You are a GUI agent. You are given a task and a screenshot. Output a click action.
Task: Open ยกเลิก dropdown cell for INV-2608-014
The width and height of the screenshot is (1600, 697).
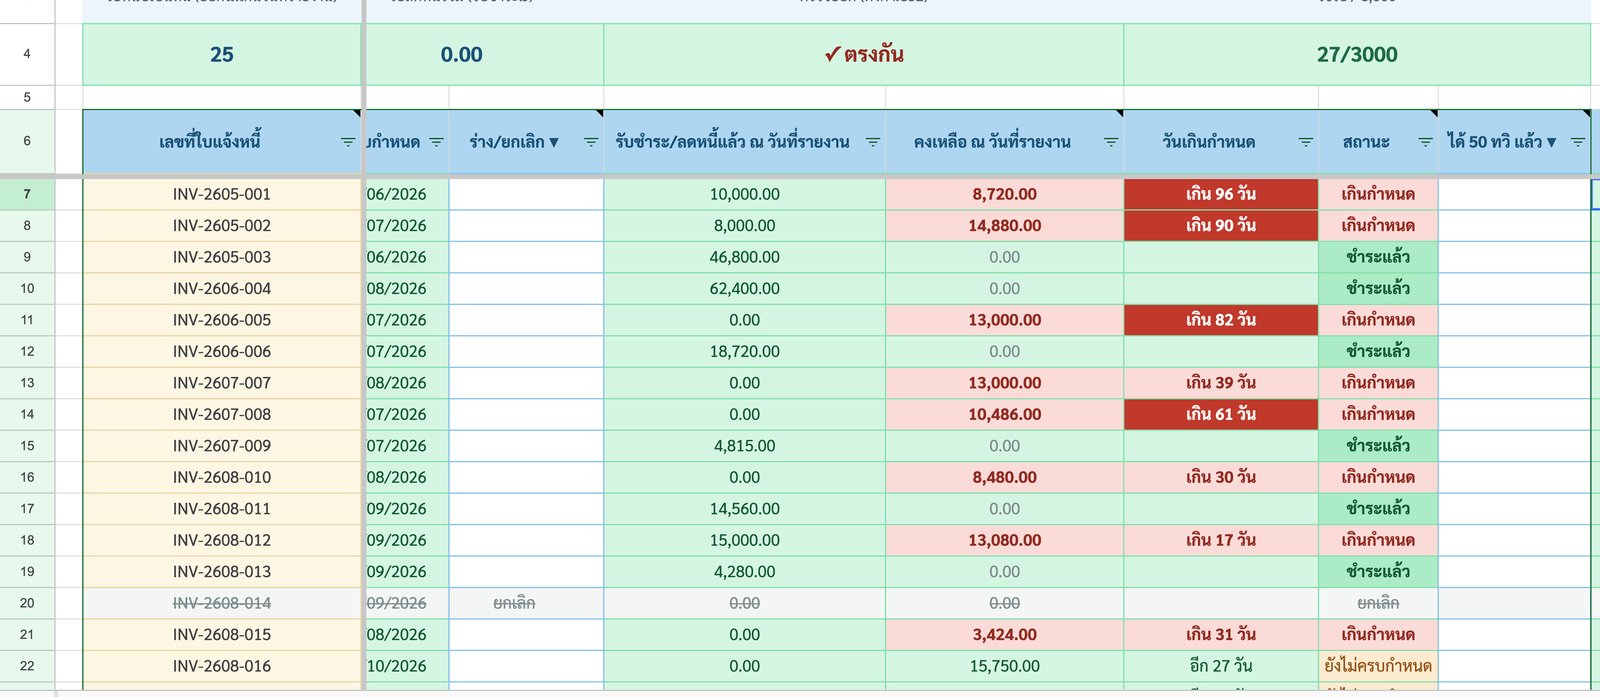(x=526, y=603)
